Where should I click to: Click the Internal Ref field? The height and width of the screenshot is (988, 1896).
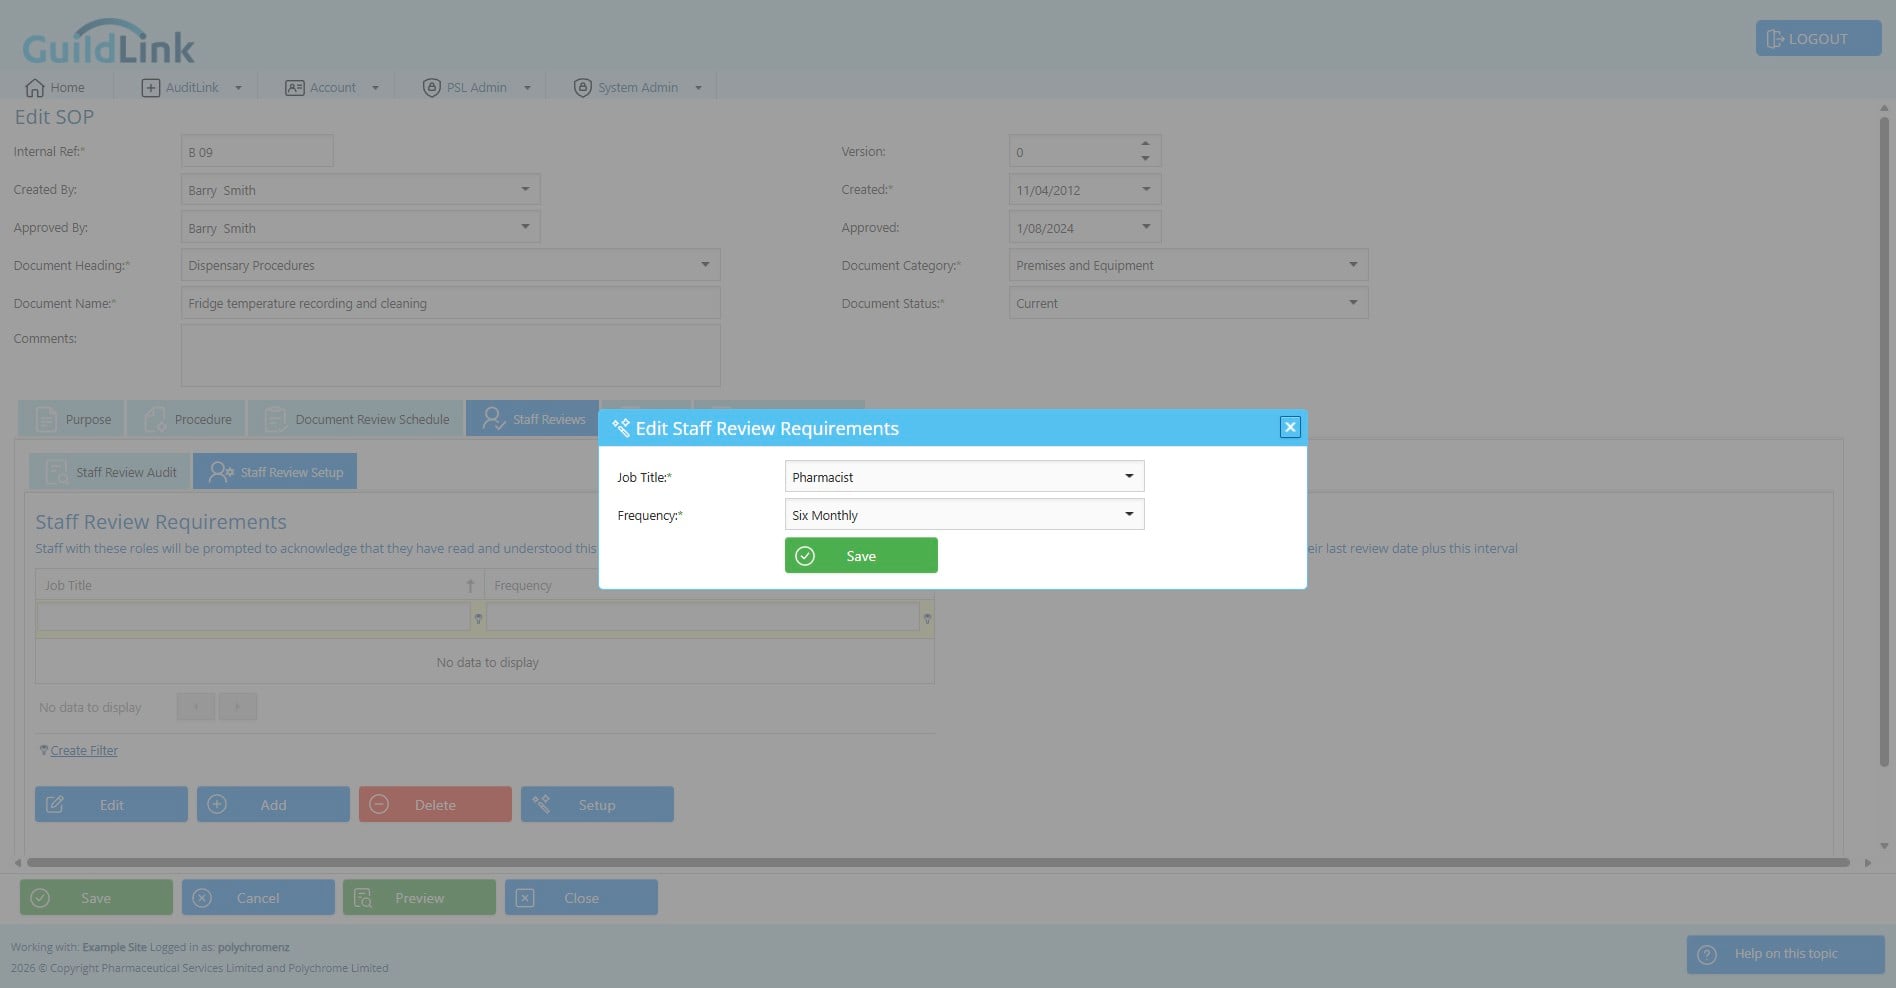[257, 151]
